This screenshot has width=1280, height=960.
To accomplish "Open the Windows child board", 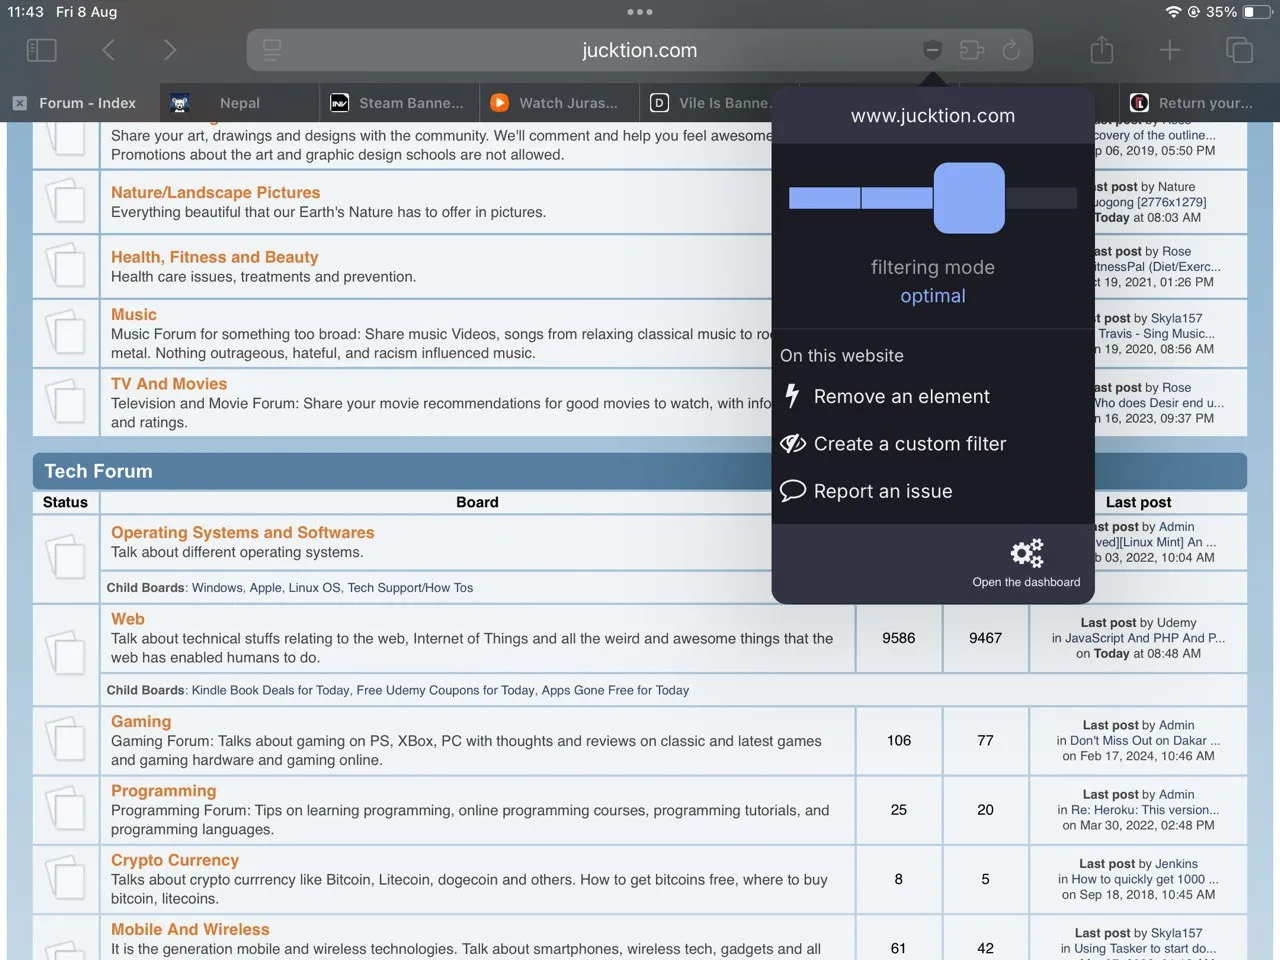I will click(217, 588).
